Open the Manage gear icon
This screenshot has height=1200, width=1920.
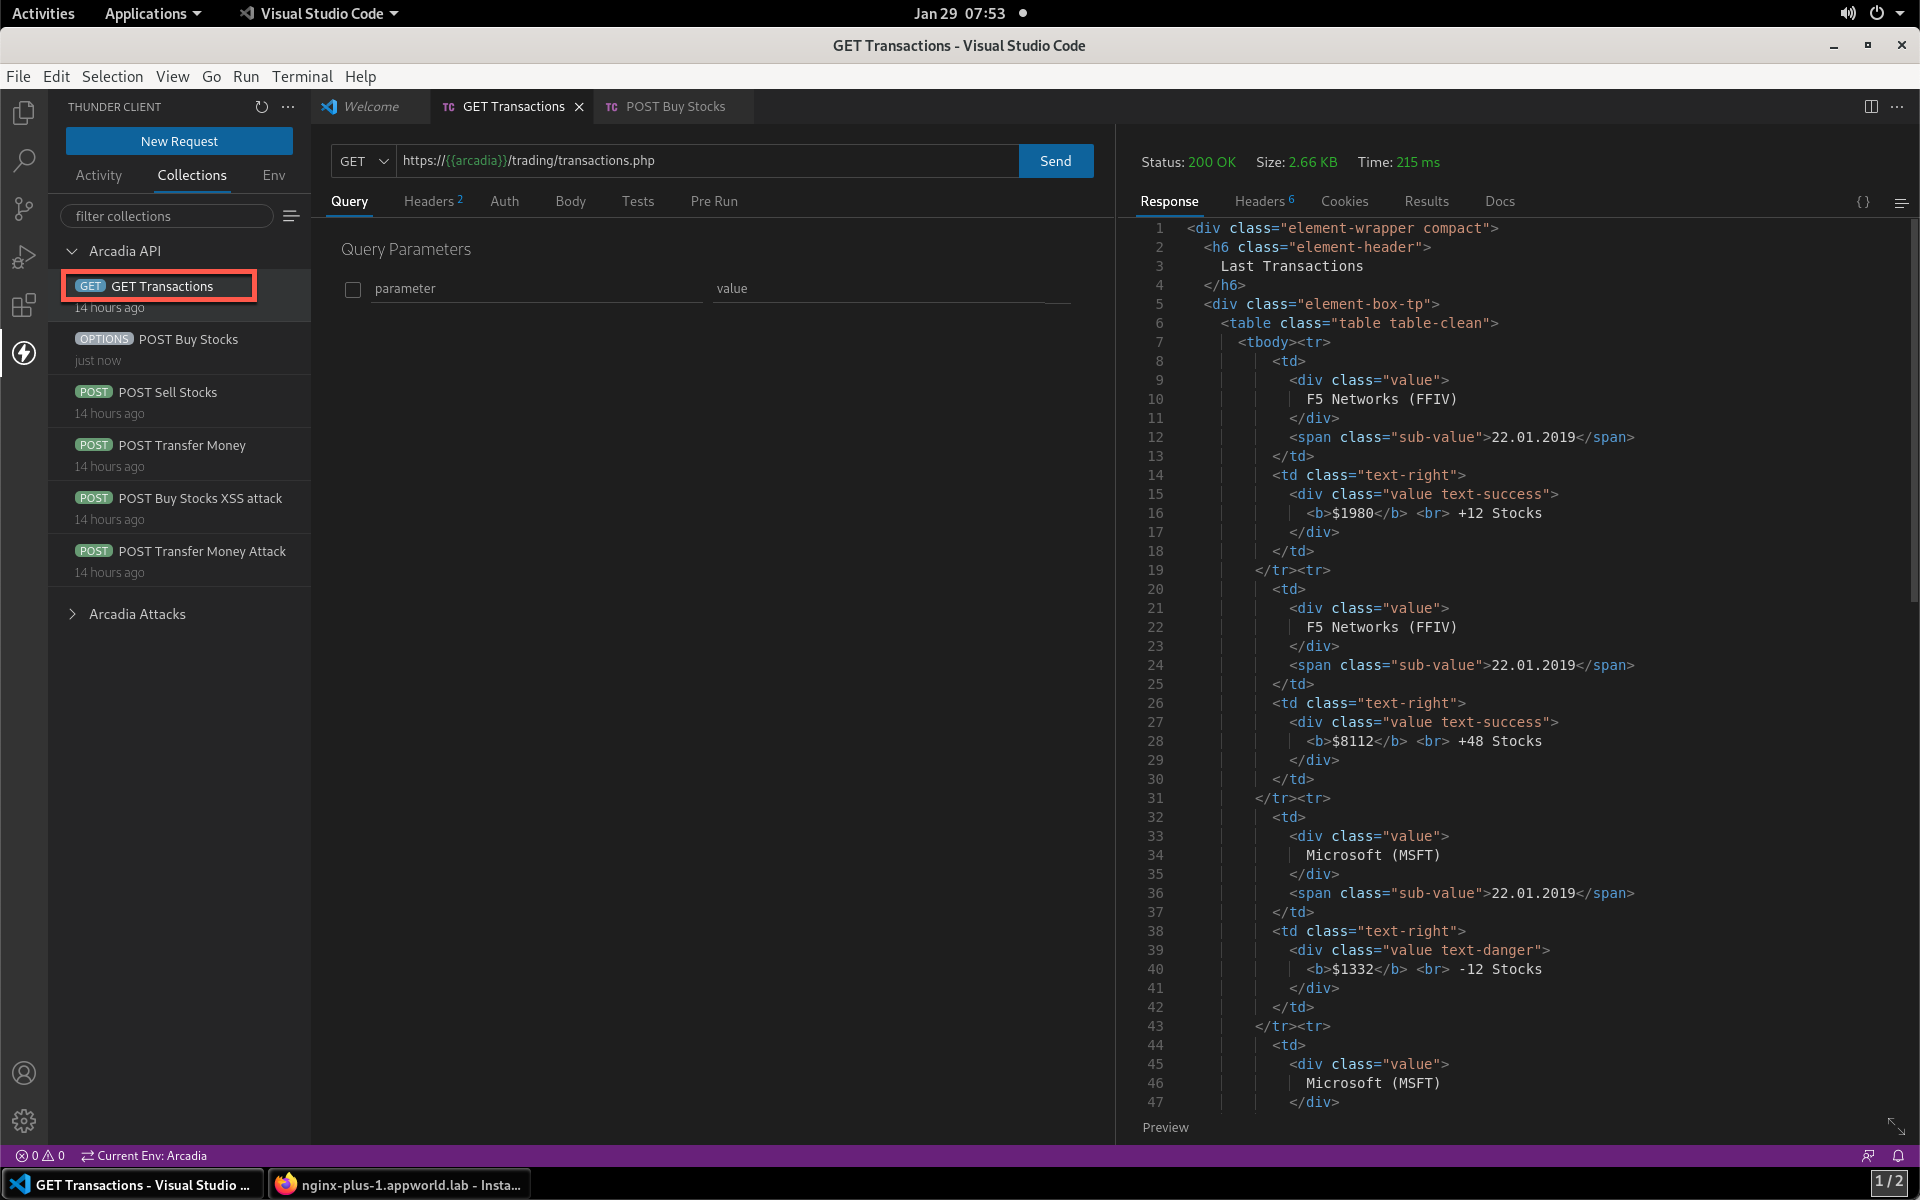tap(24, 1121)
